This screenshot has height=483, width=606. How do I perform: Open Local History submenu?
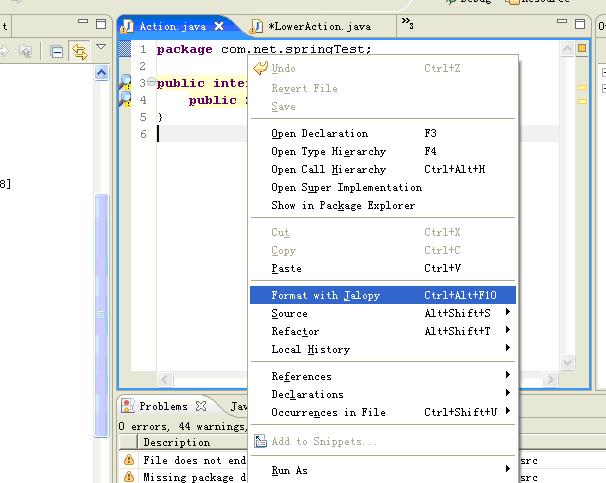[383, 349]
